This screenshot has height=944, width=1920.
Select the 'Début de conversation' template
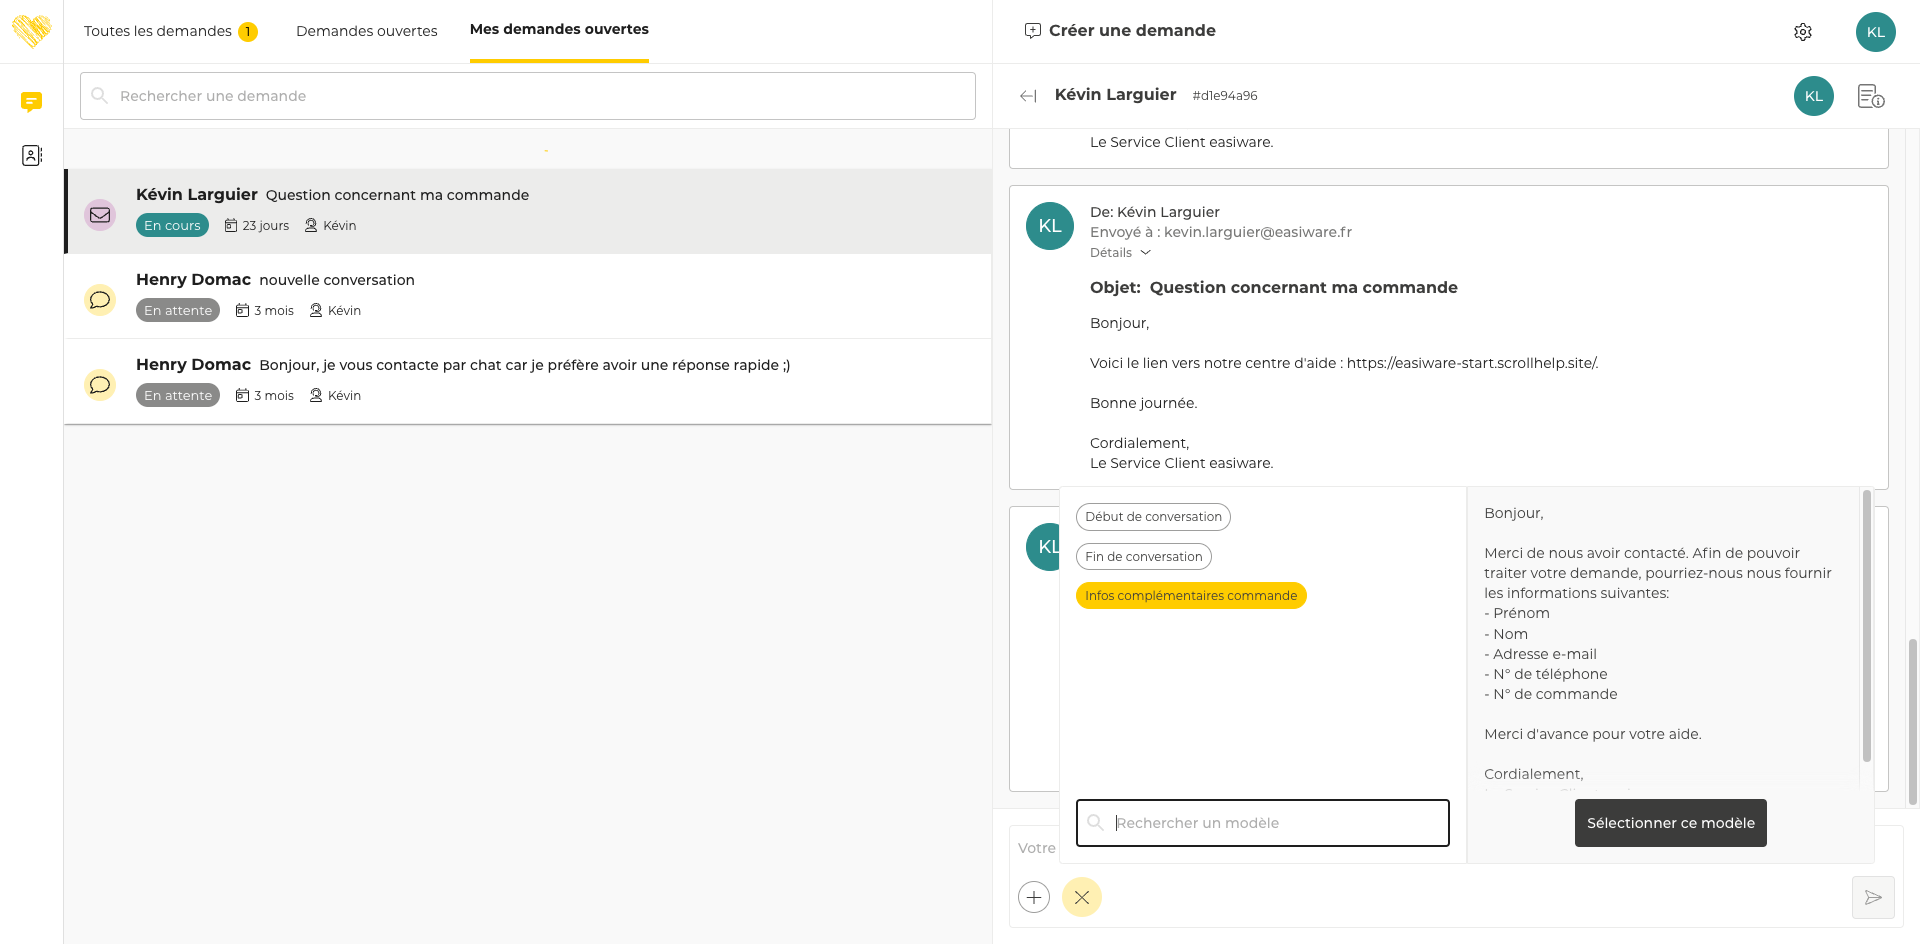click(1153, 517)
